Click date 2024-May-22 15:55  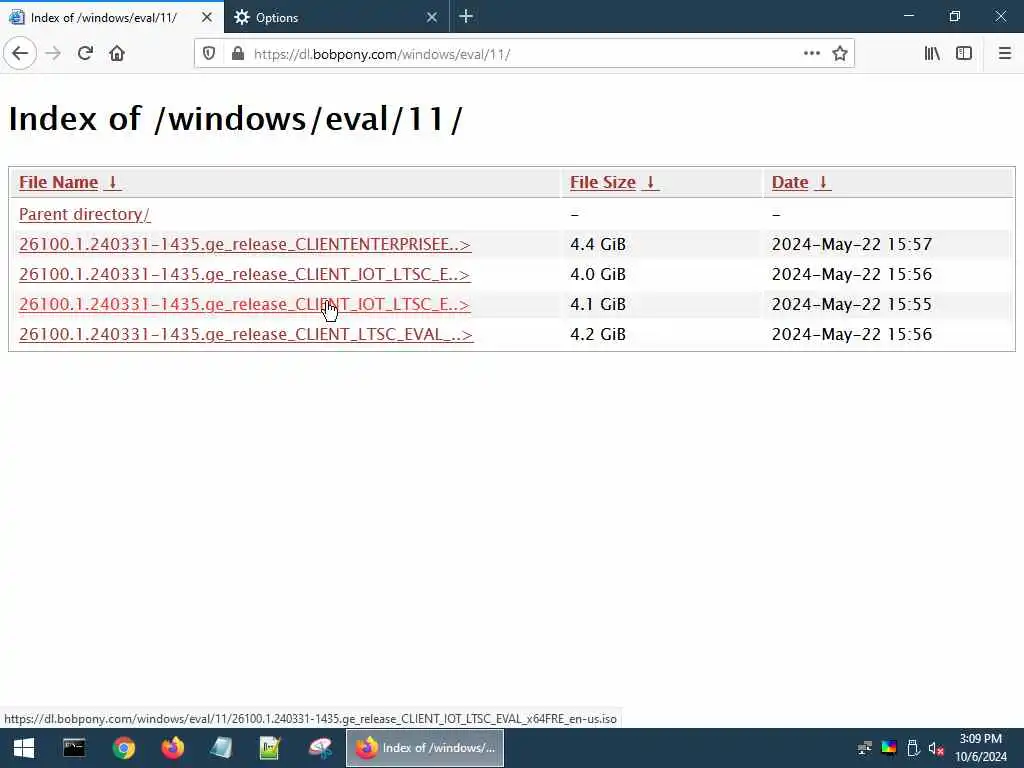(852, 304)
